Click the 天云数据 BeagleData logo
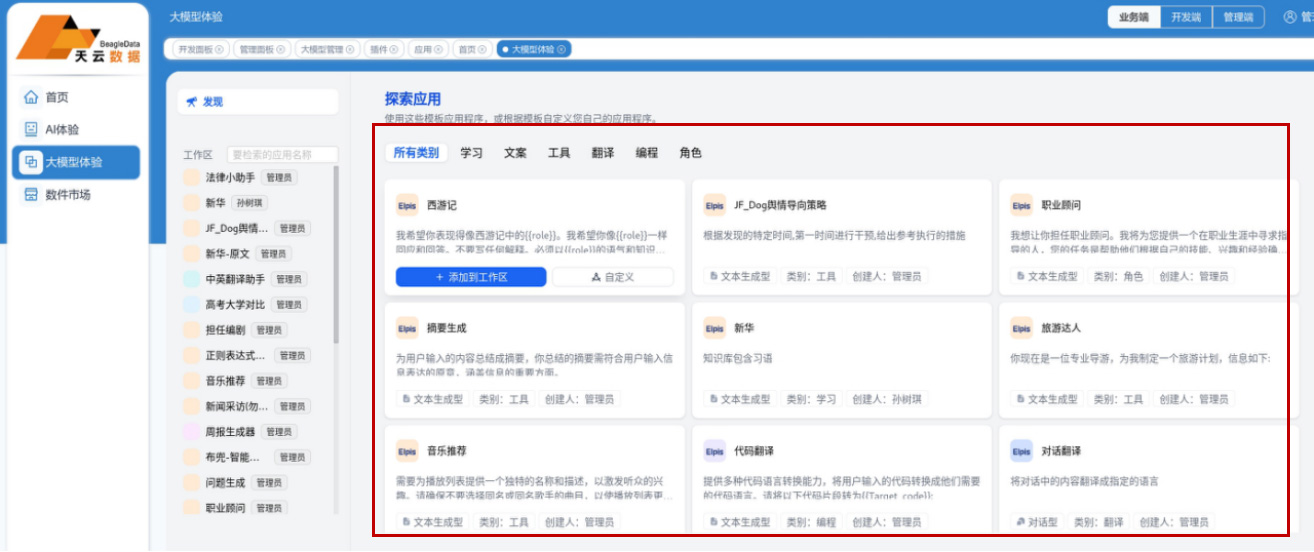The image size is (1314, 552). [79, 39]
